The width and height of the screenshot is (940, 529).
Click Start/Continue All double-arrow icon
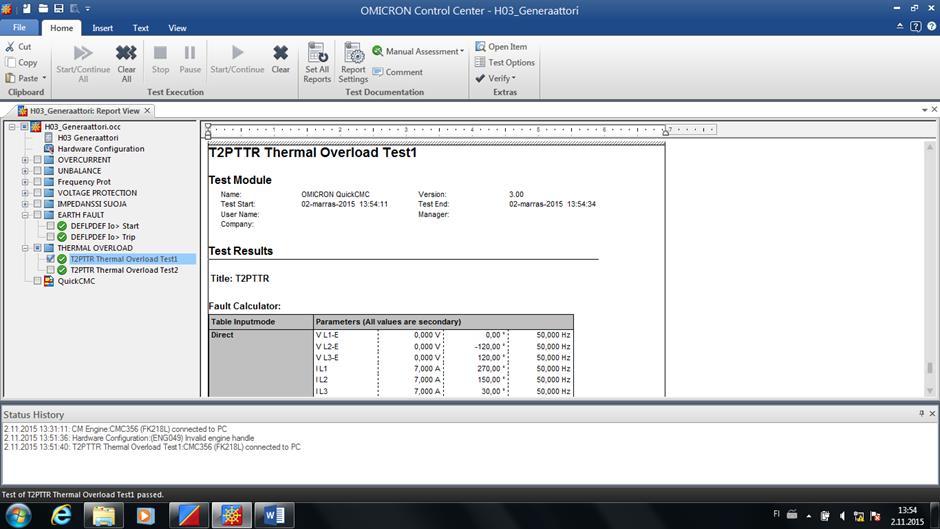pyautogui.click(x=83, y=53)
